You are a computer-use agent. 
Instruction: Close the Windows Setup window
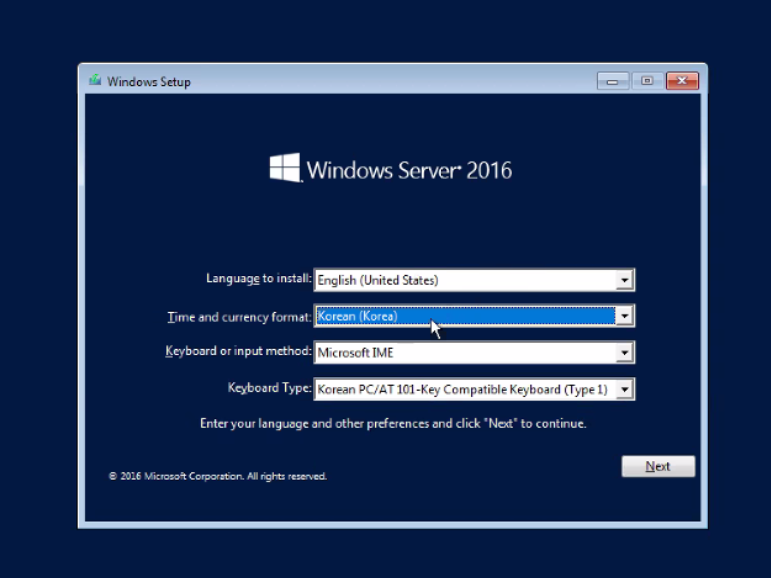[682, 81]
